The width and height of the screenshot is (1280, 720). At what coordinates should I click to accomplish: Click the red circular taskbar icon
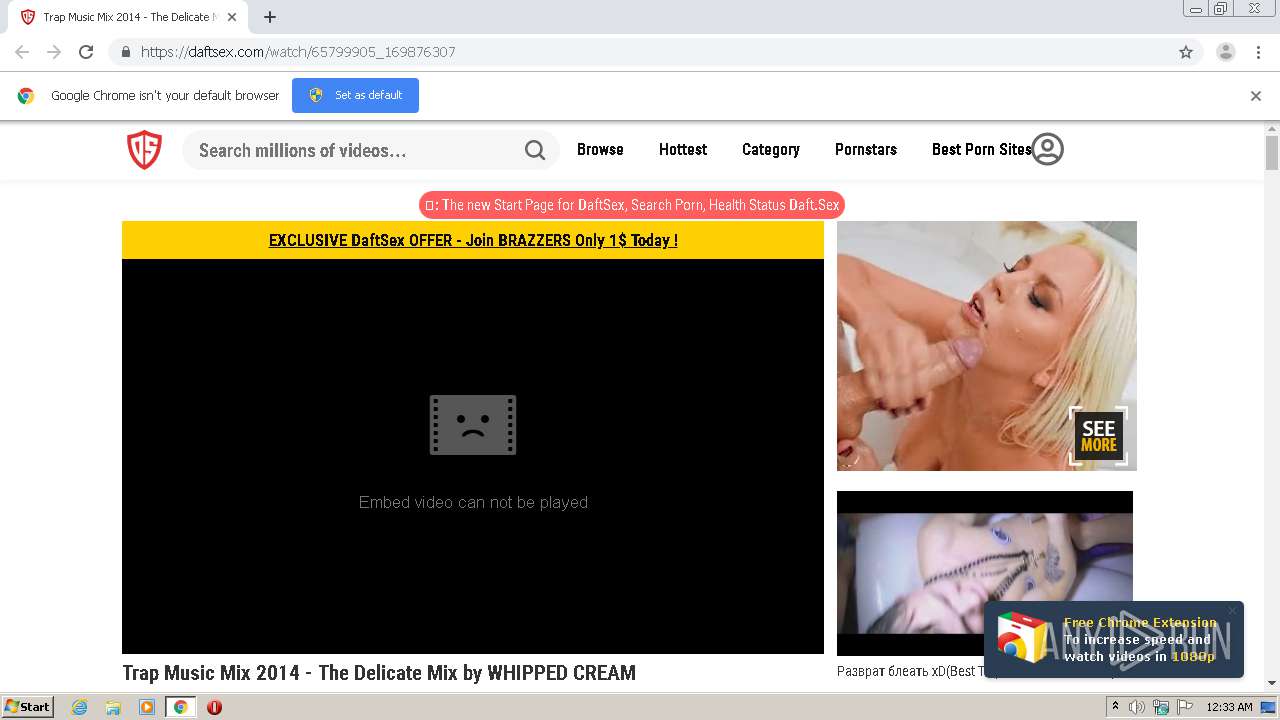(x=214, y=707)
